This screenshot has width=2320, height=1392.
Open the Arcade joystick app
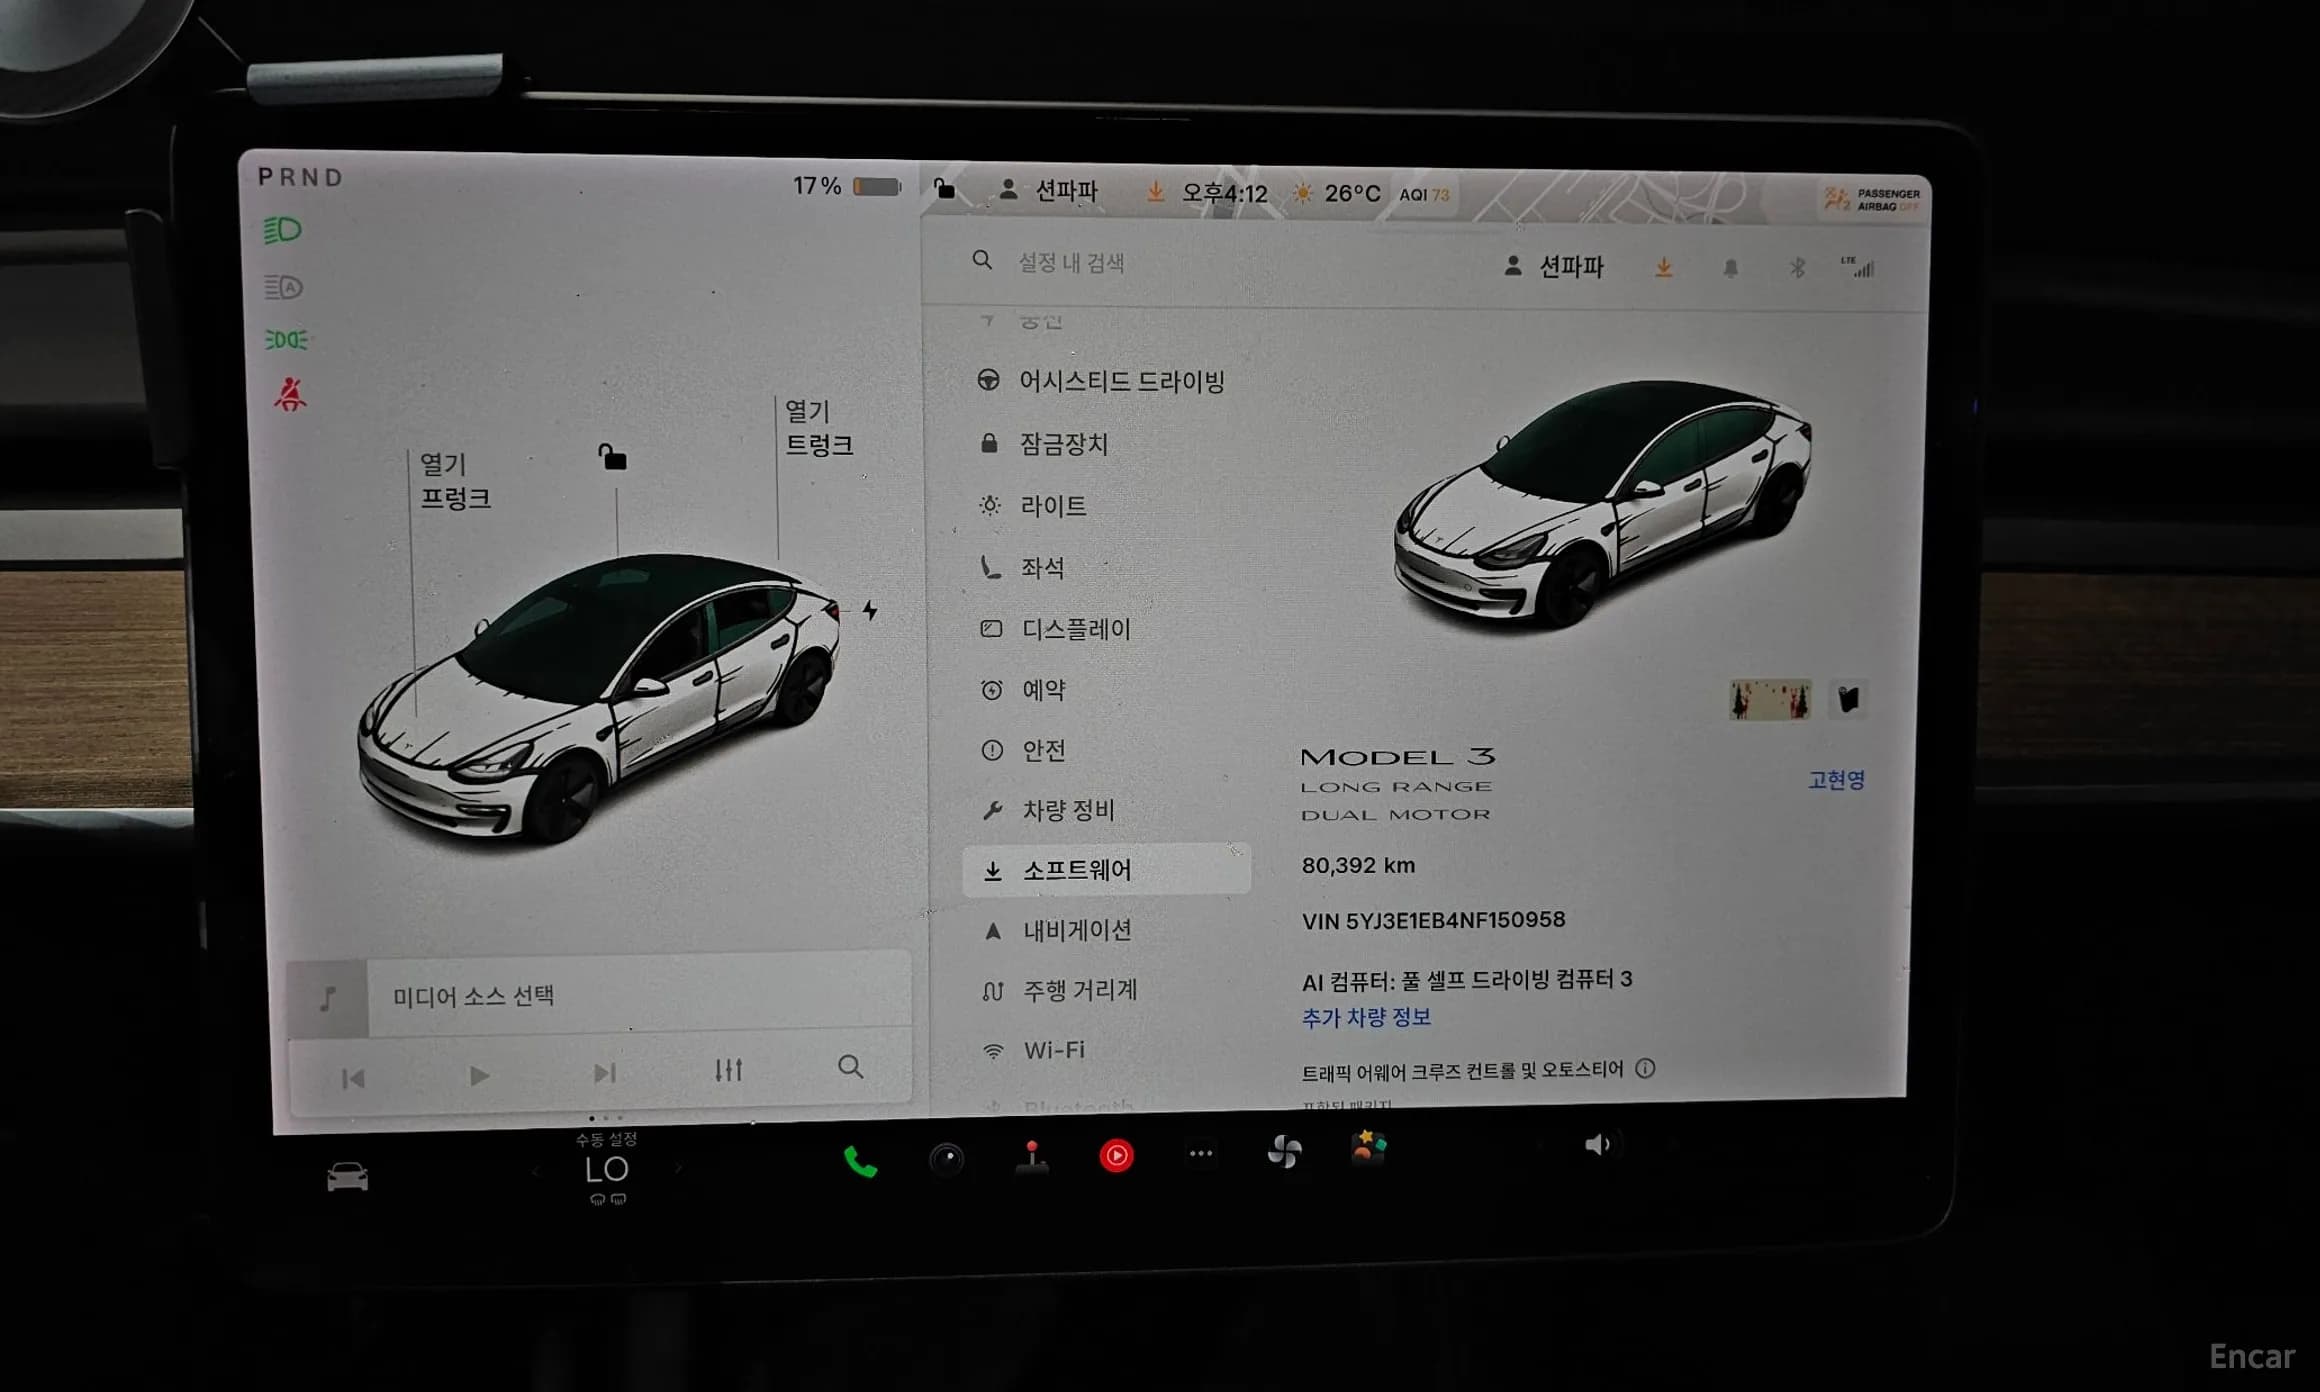[1032, 1157]
